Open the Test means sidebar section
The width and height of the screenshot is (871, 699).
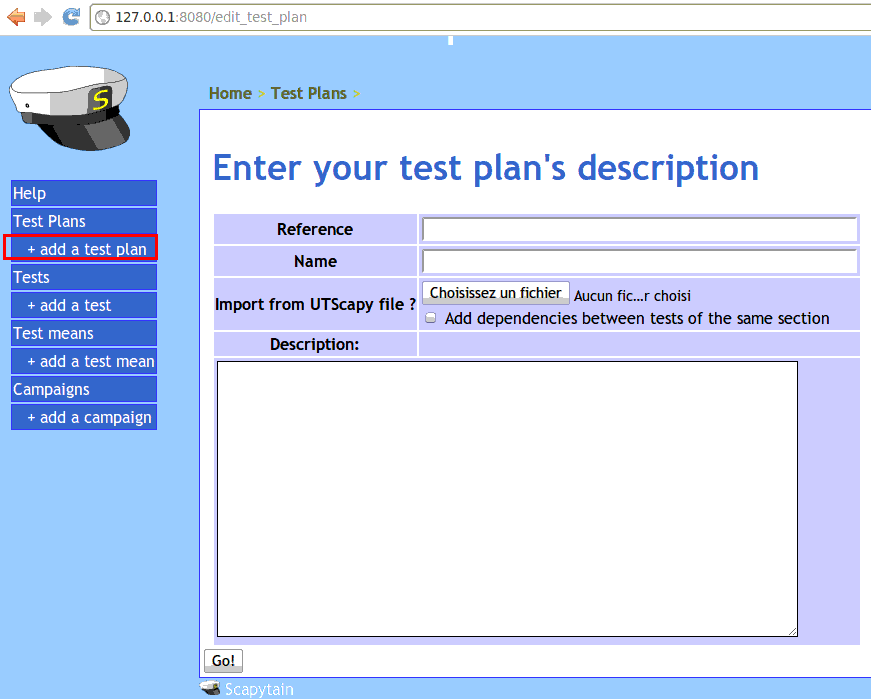[84, 333]
